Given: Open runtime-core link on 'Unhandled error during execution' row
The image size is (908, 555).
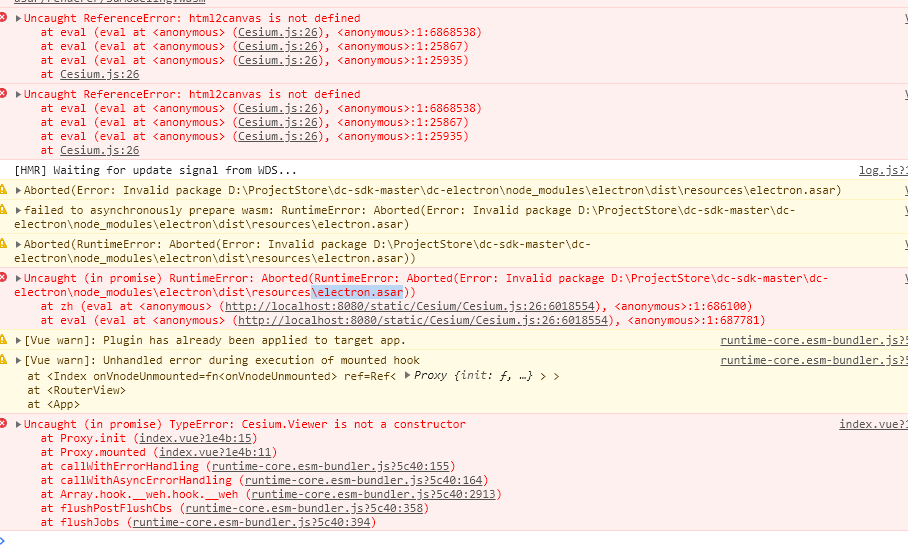Looking at the screenshot, I should tap(814, 360).
